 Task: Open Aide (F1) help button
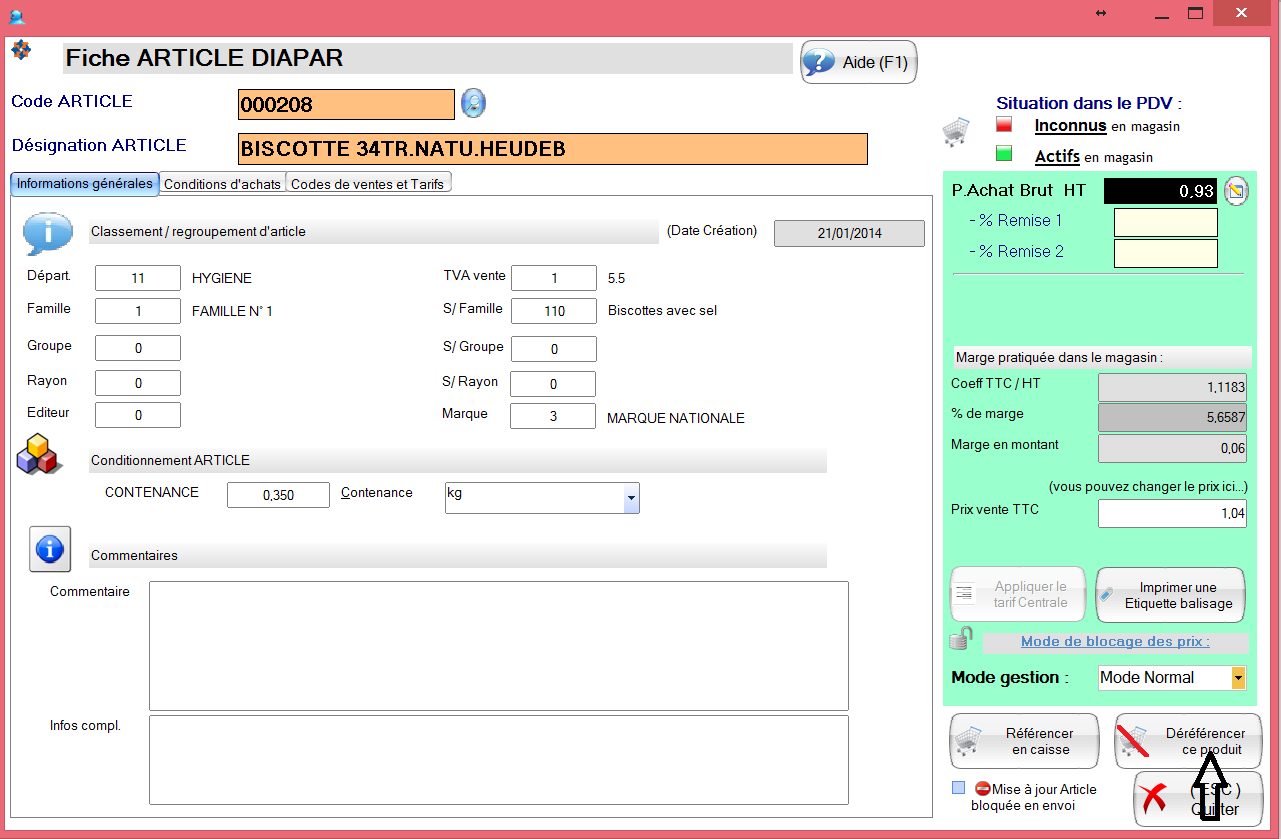tap(859, 62)
